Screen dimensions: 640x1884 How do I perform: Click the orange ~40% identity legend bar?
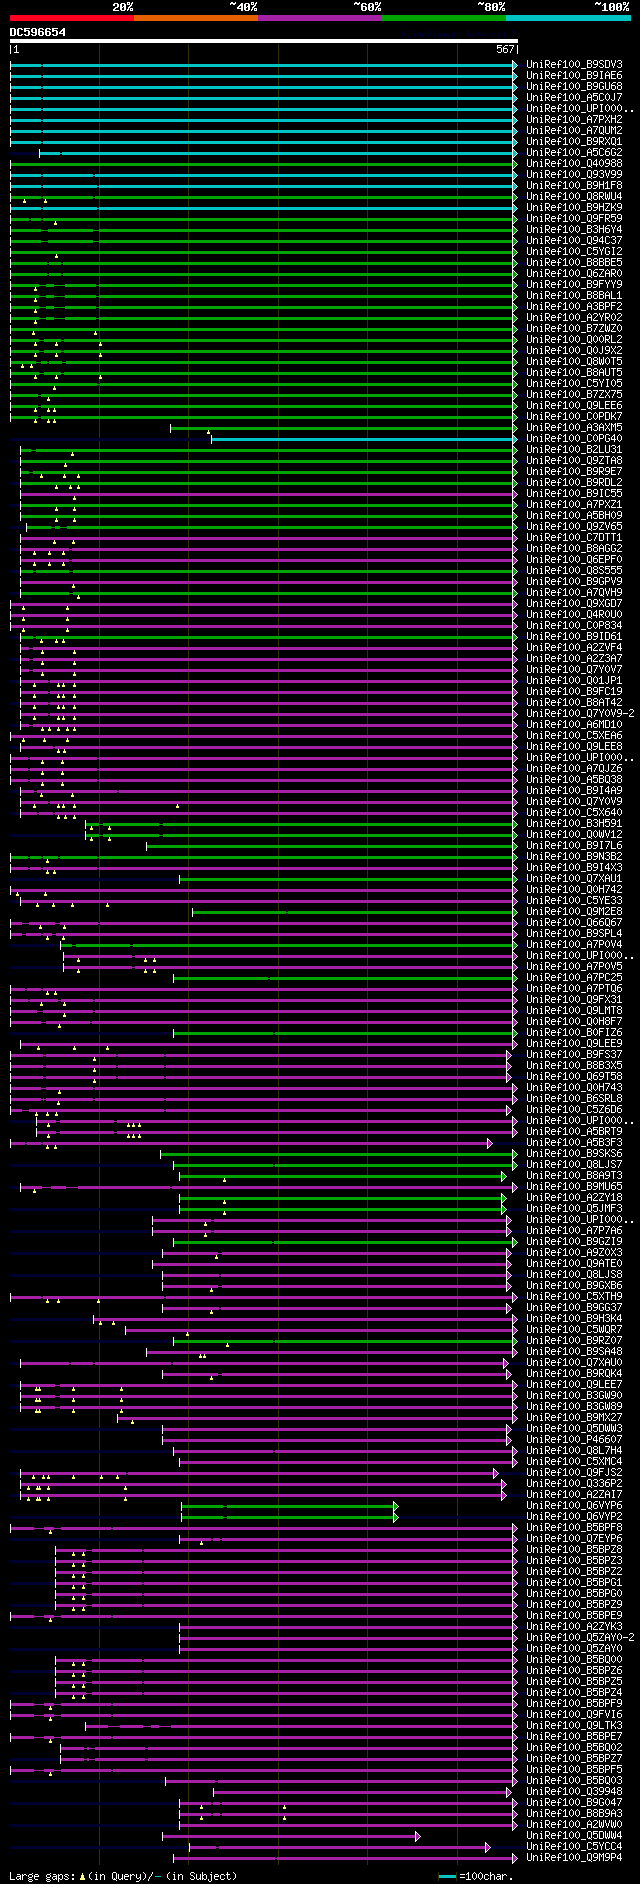pos(195,18)
